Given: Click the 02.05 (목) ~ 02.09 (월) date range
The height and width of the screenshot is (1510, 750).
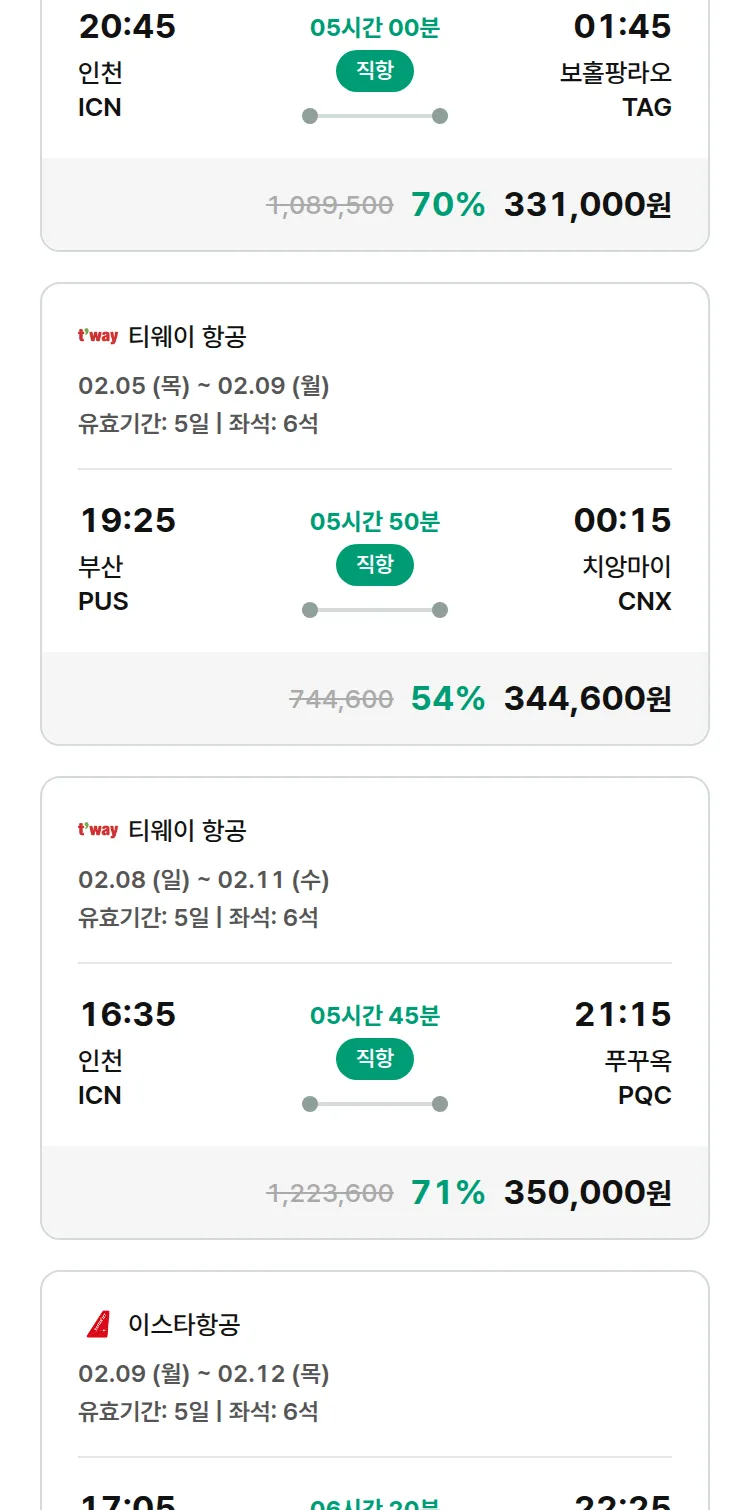Looking at the screenshot, I should (204, 386).
